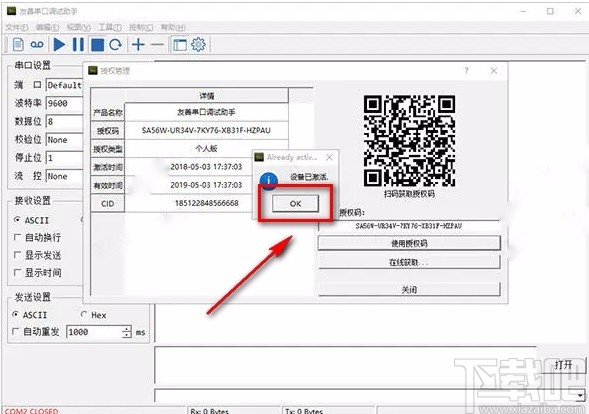Maximize the main window
Screen dimensions: 589x414
tap(550, 11)
